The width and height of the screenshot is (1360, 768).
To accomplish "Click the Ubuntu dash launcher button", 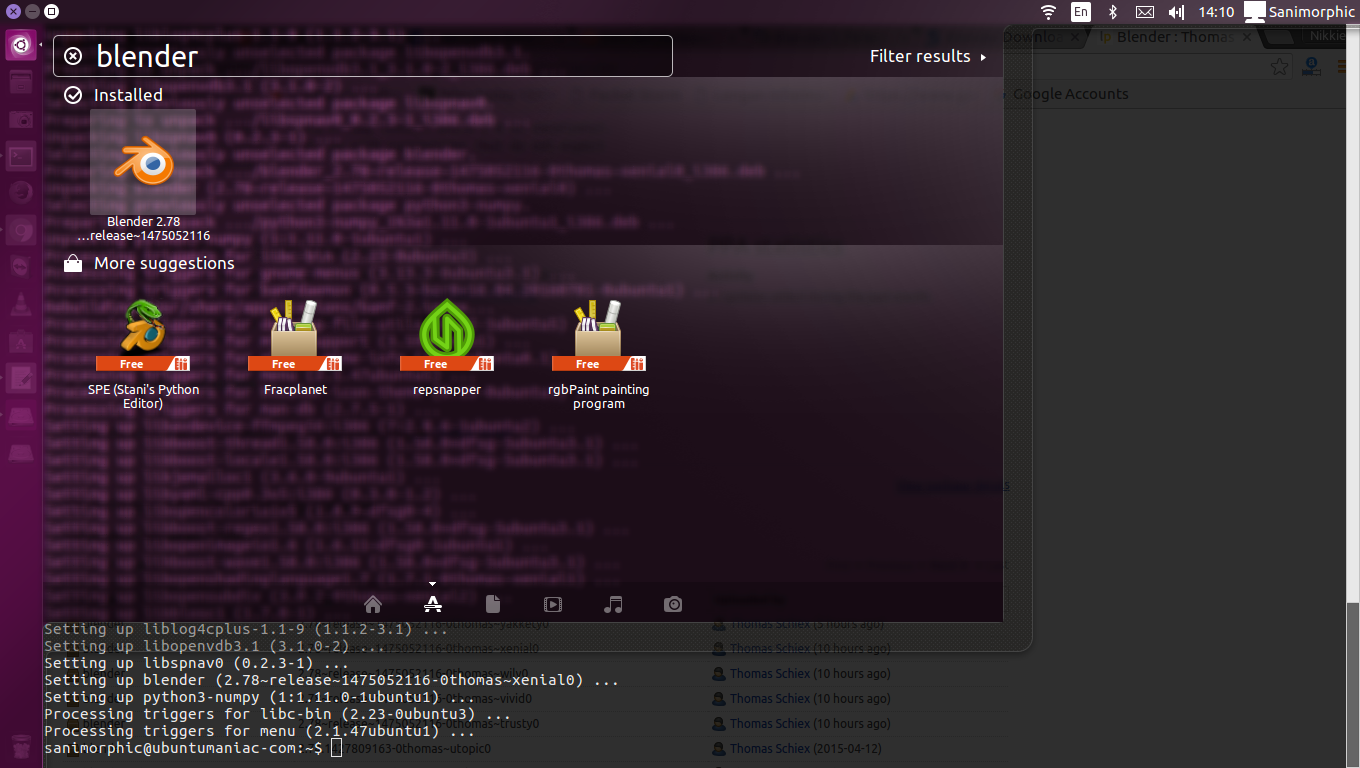I will (x=21, y=46).
